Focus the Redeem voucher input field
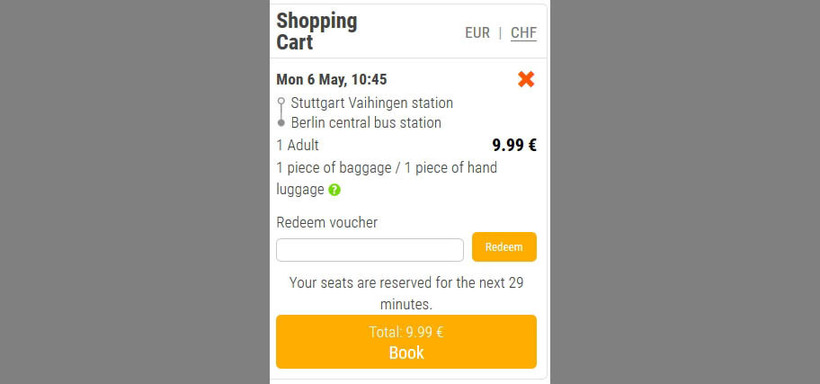This screenshot has width=820, height=384. click(370, 250)
